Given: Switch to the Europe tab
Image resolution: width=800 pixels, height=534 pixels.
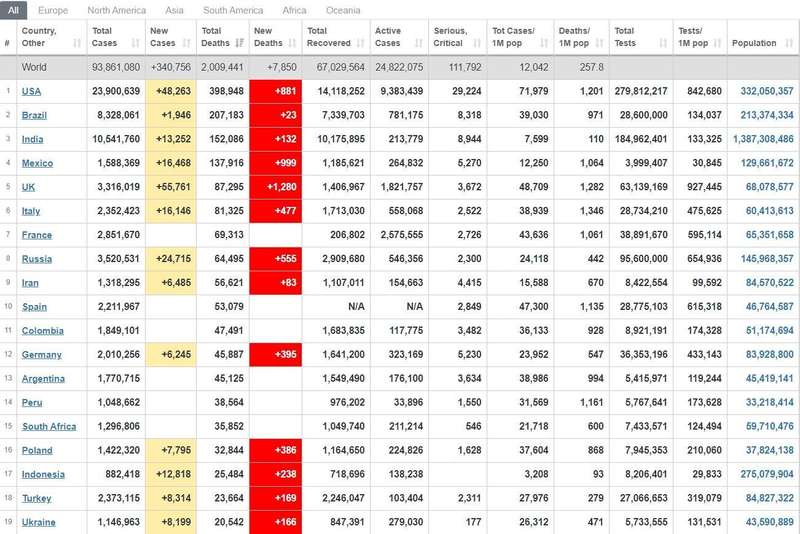Looking at the screenshot, I should coord(53,10).
